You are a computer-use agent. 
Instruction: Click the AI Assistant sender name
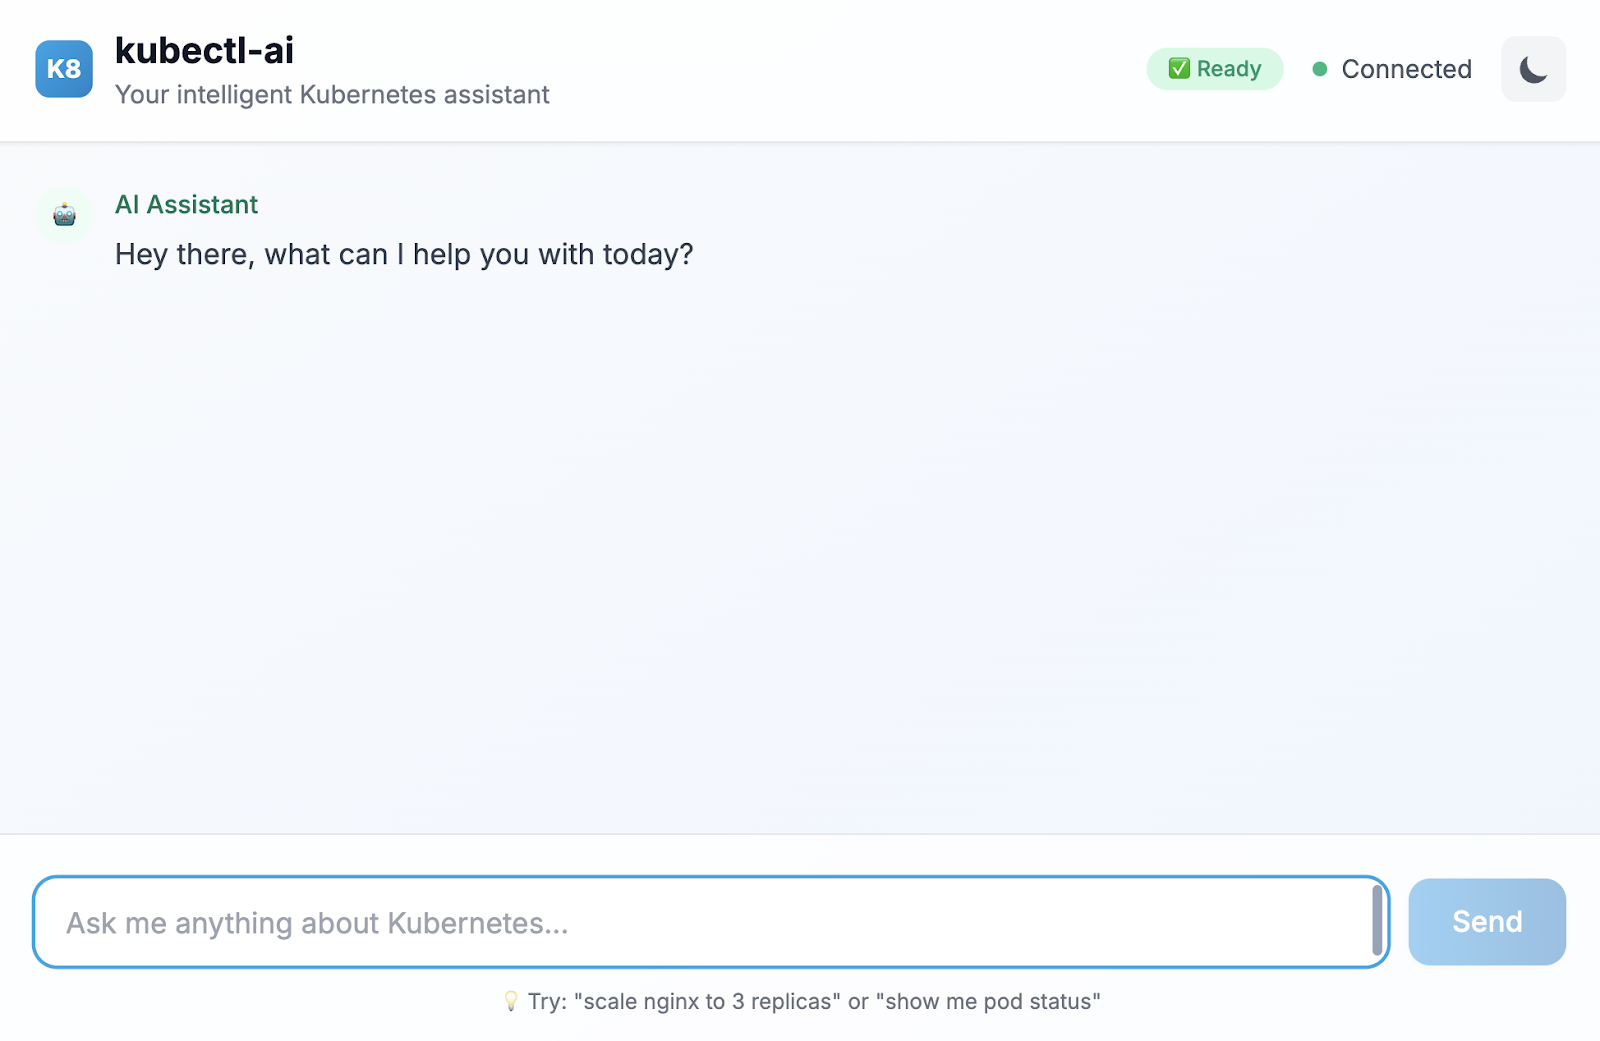click(x=186, y=205)
